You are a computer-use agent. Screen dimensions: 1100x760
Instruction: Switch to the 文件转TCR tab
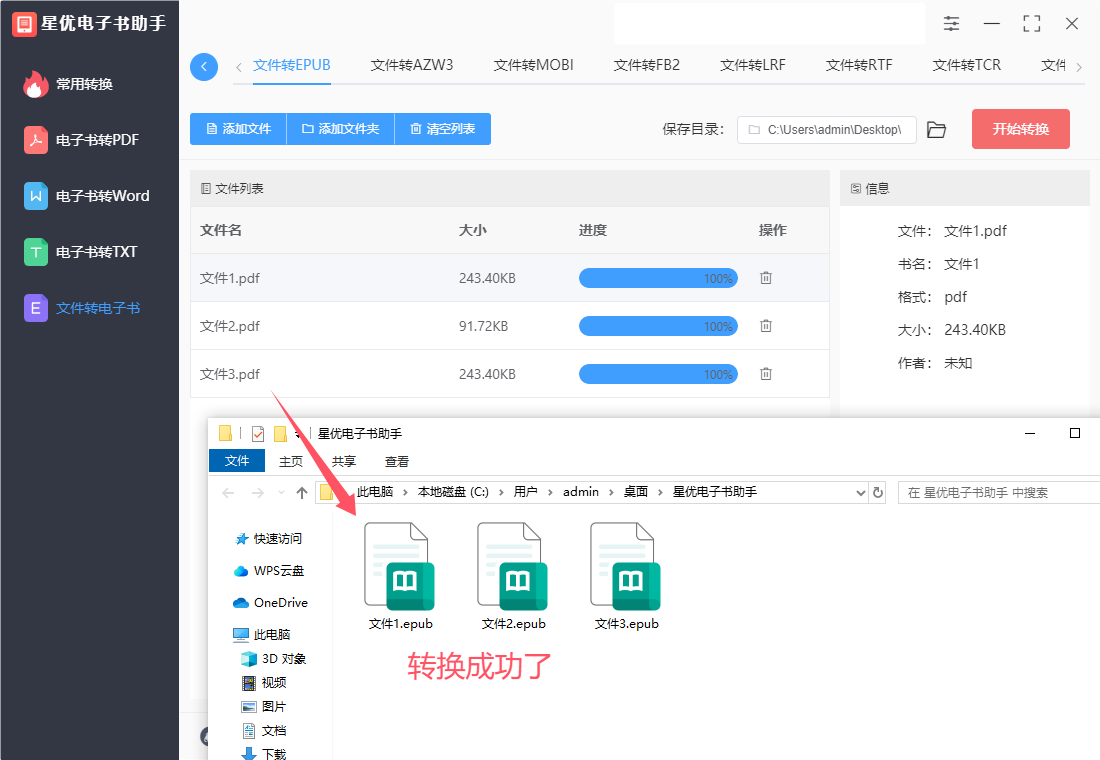click(x=967, y=65)
